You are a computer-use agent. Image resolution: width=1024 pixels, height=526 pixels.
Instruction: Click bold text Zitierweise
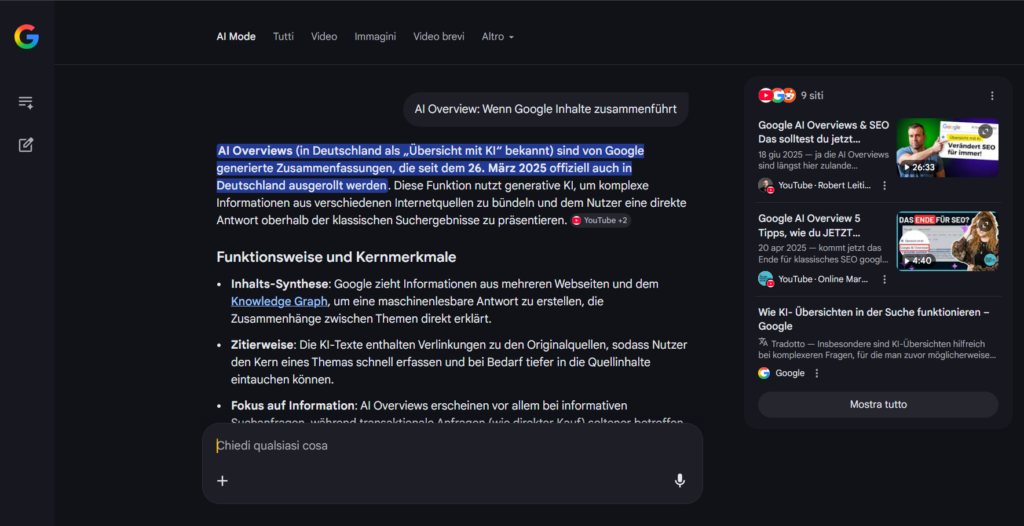coord(264,344)
